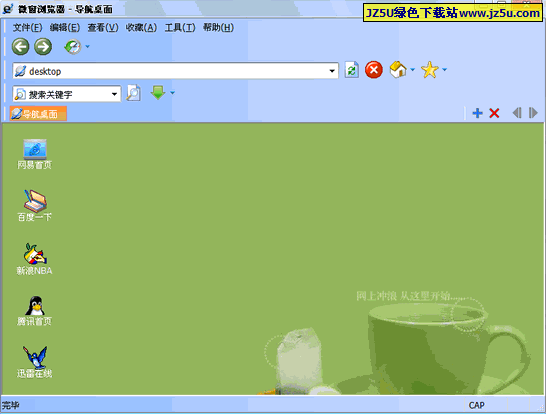Click the desktop address bar field
This screenshot has height=414, width=546.
[176, 71]
